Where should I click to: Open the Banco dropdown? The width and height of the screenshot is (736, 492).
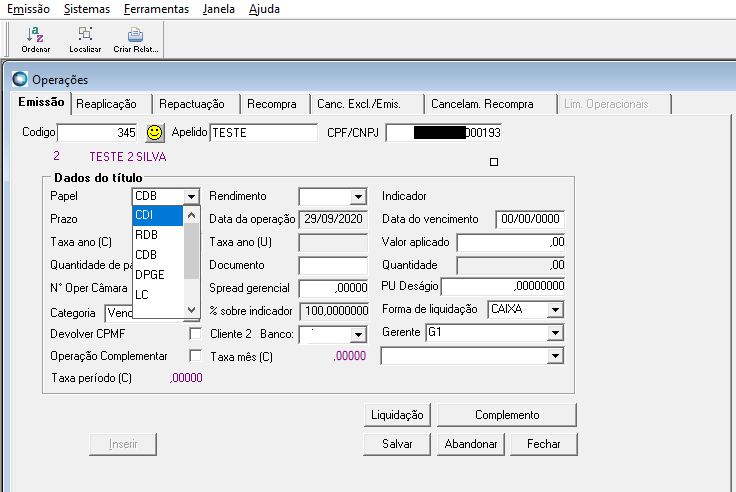(358, 335)
